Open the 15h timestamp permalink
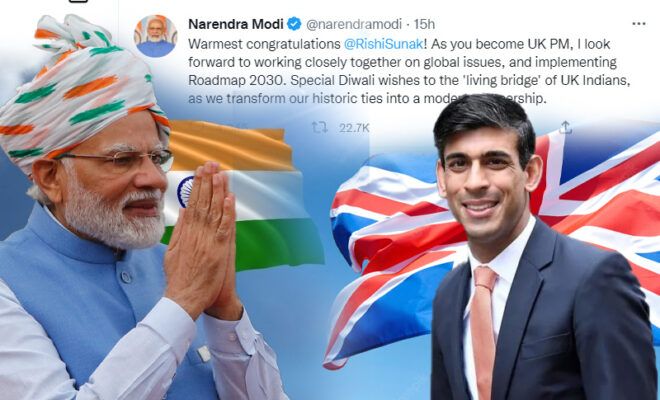660x400 pixels. pyautogui.click(x=424, y=24)
